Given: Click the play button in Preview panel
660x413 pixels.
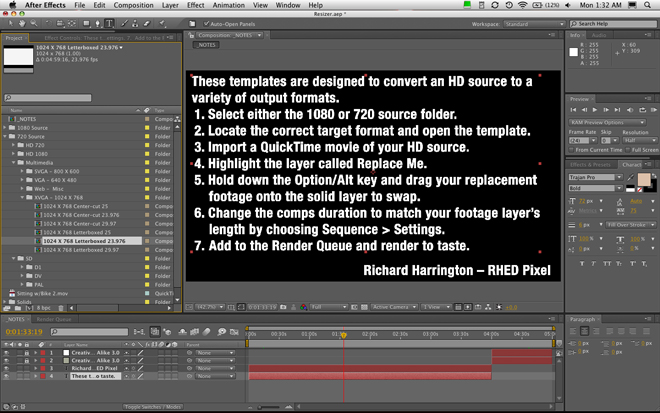Looking at the screenshot, I should pyautogui.click(x=595, y=110).
